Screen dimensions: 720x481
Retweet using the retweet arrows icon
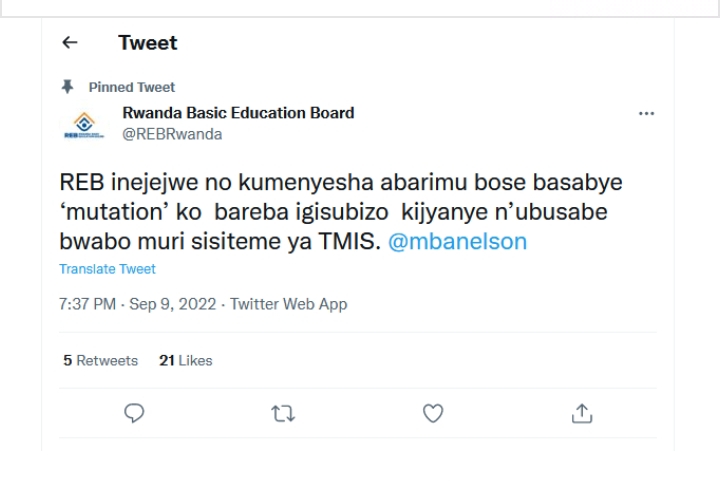pos(283,413)
